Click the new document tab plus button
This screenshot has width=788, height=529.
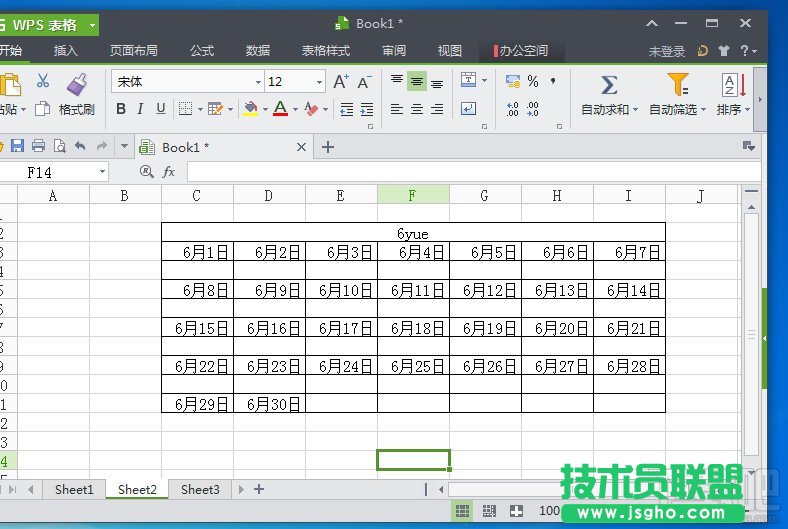[x=327, y=147]
